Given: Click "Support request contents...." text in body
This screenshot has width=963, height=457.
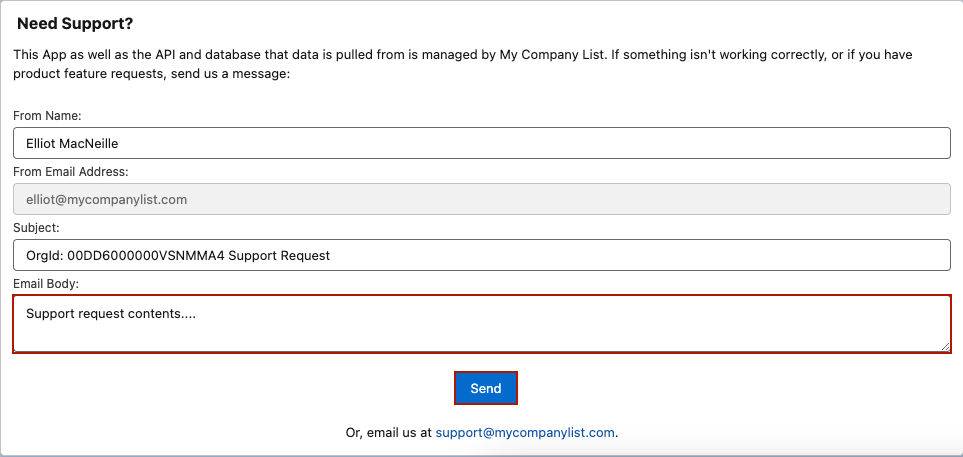Looking at the screenshot, I should click(x=111, y=313).
